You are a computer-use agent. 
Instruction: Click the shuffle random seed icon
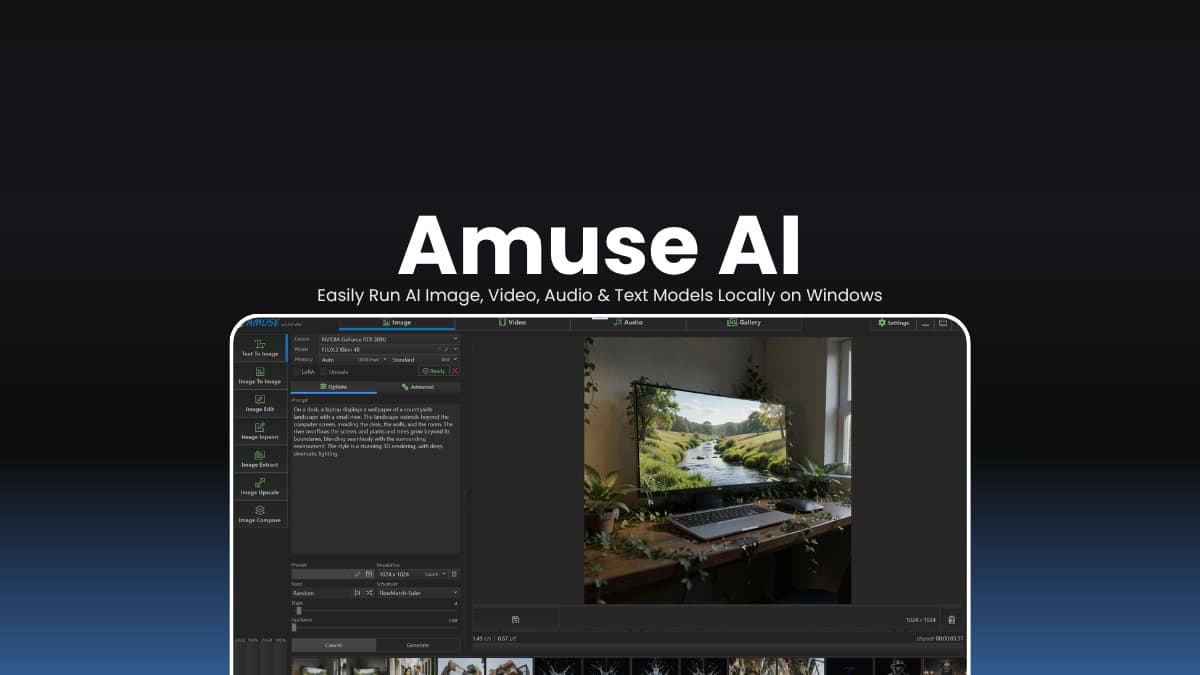tap(369, 593)
